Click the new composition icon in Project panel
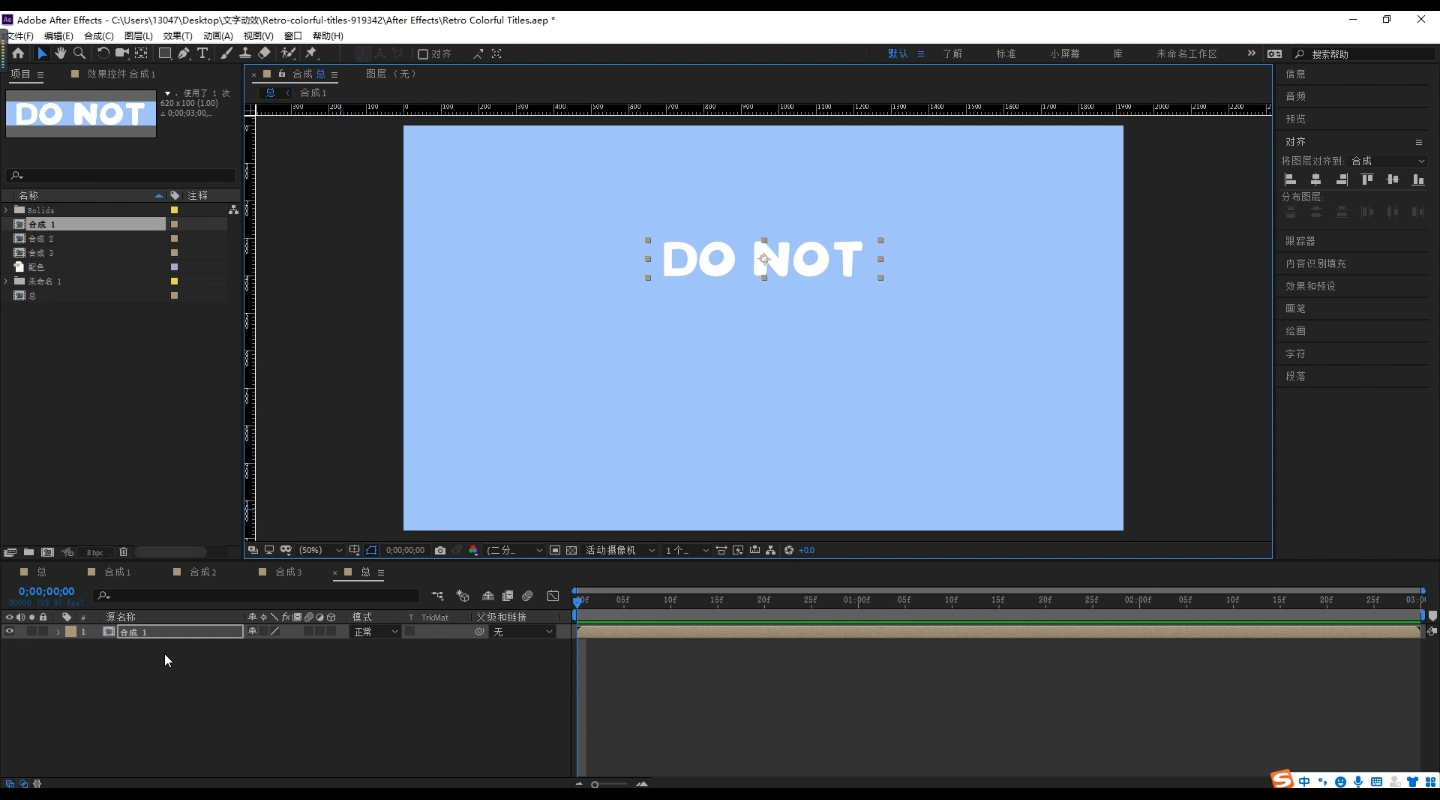 click(47, 552)
